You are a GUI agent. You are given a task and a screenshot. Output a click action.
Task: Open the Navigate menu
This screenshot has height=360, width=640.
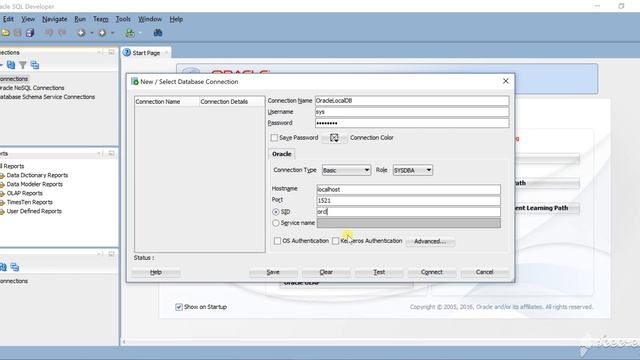(x=54, y=19)
